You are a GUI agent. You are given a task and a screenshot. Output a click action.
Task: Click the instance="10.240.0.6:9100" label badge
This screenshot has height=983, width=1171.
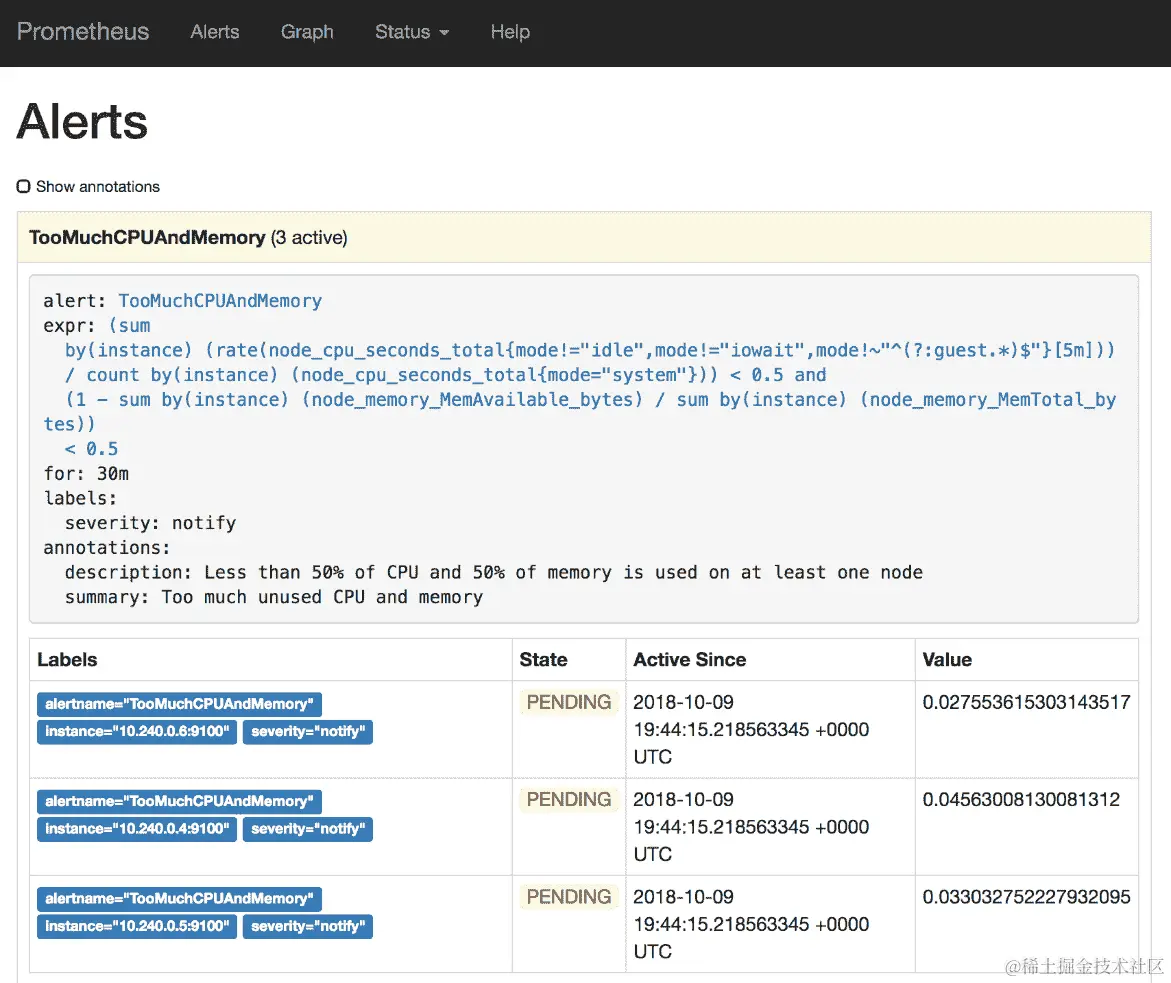(137, 732)
